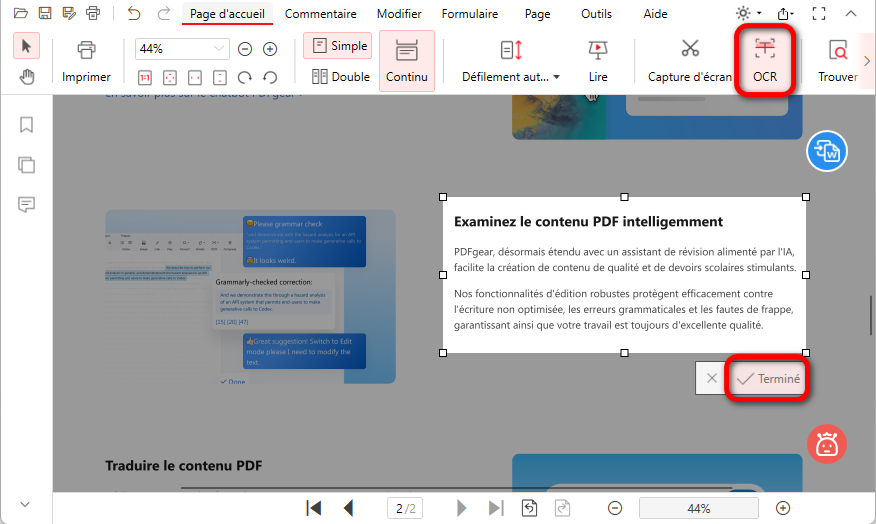The width and height of the screenshot is (876, 524).
Task: Go back to the previous view
Action: click(x=529, y=508)
